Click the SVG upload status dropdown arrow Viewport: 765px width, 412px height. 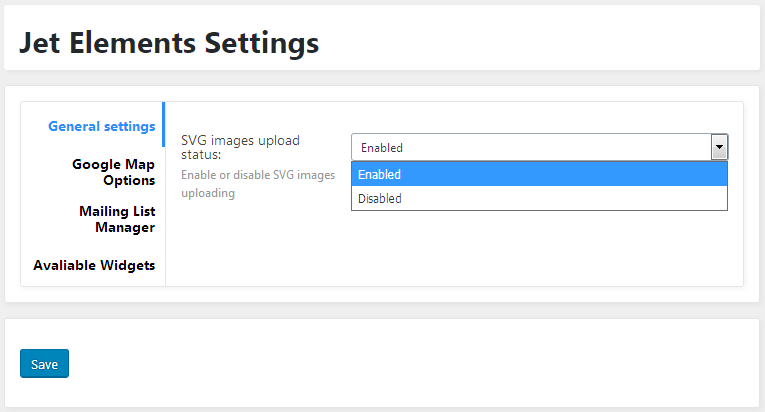(719, 147)
